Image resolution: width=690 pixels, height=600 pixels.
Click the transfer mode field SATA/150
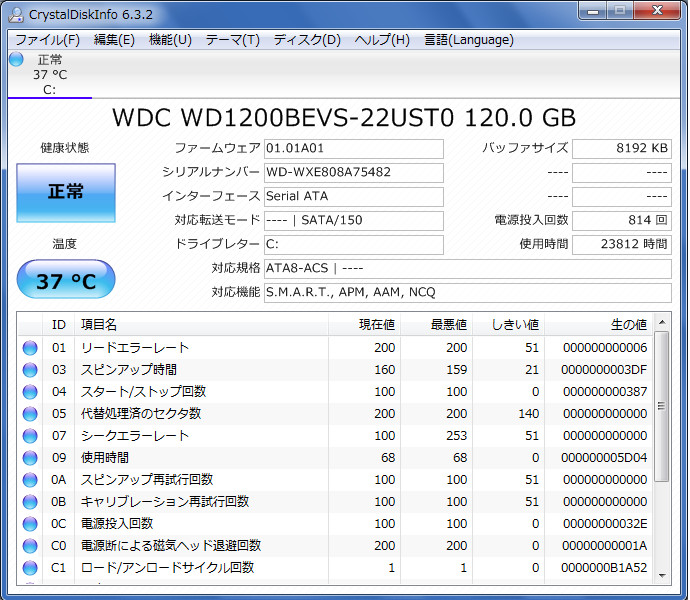pos(354,221)
